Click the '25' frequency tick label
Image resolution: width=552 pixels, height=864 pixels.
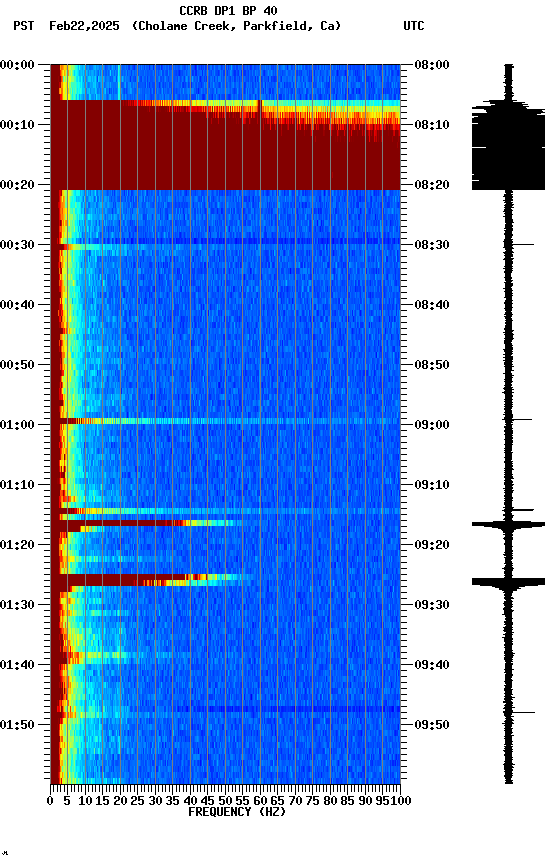coord(137,801)
